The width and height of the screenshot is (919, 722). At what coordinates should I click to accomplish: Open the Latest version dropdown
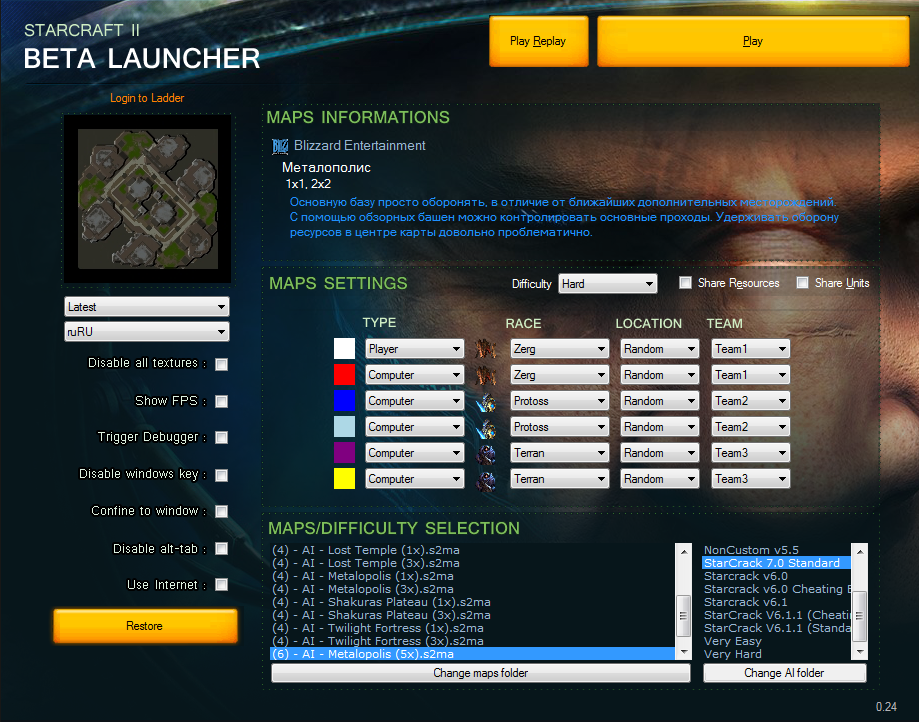click(x=147, y=306)
